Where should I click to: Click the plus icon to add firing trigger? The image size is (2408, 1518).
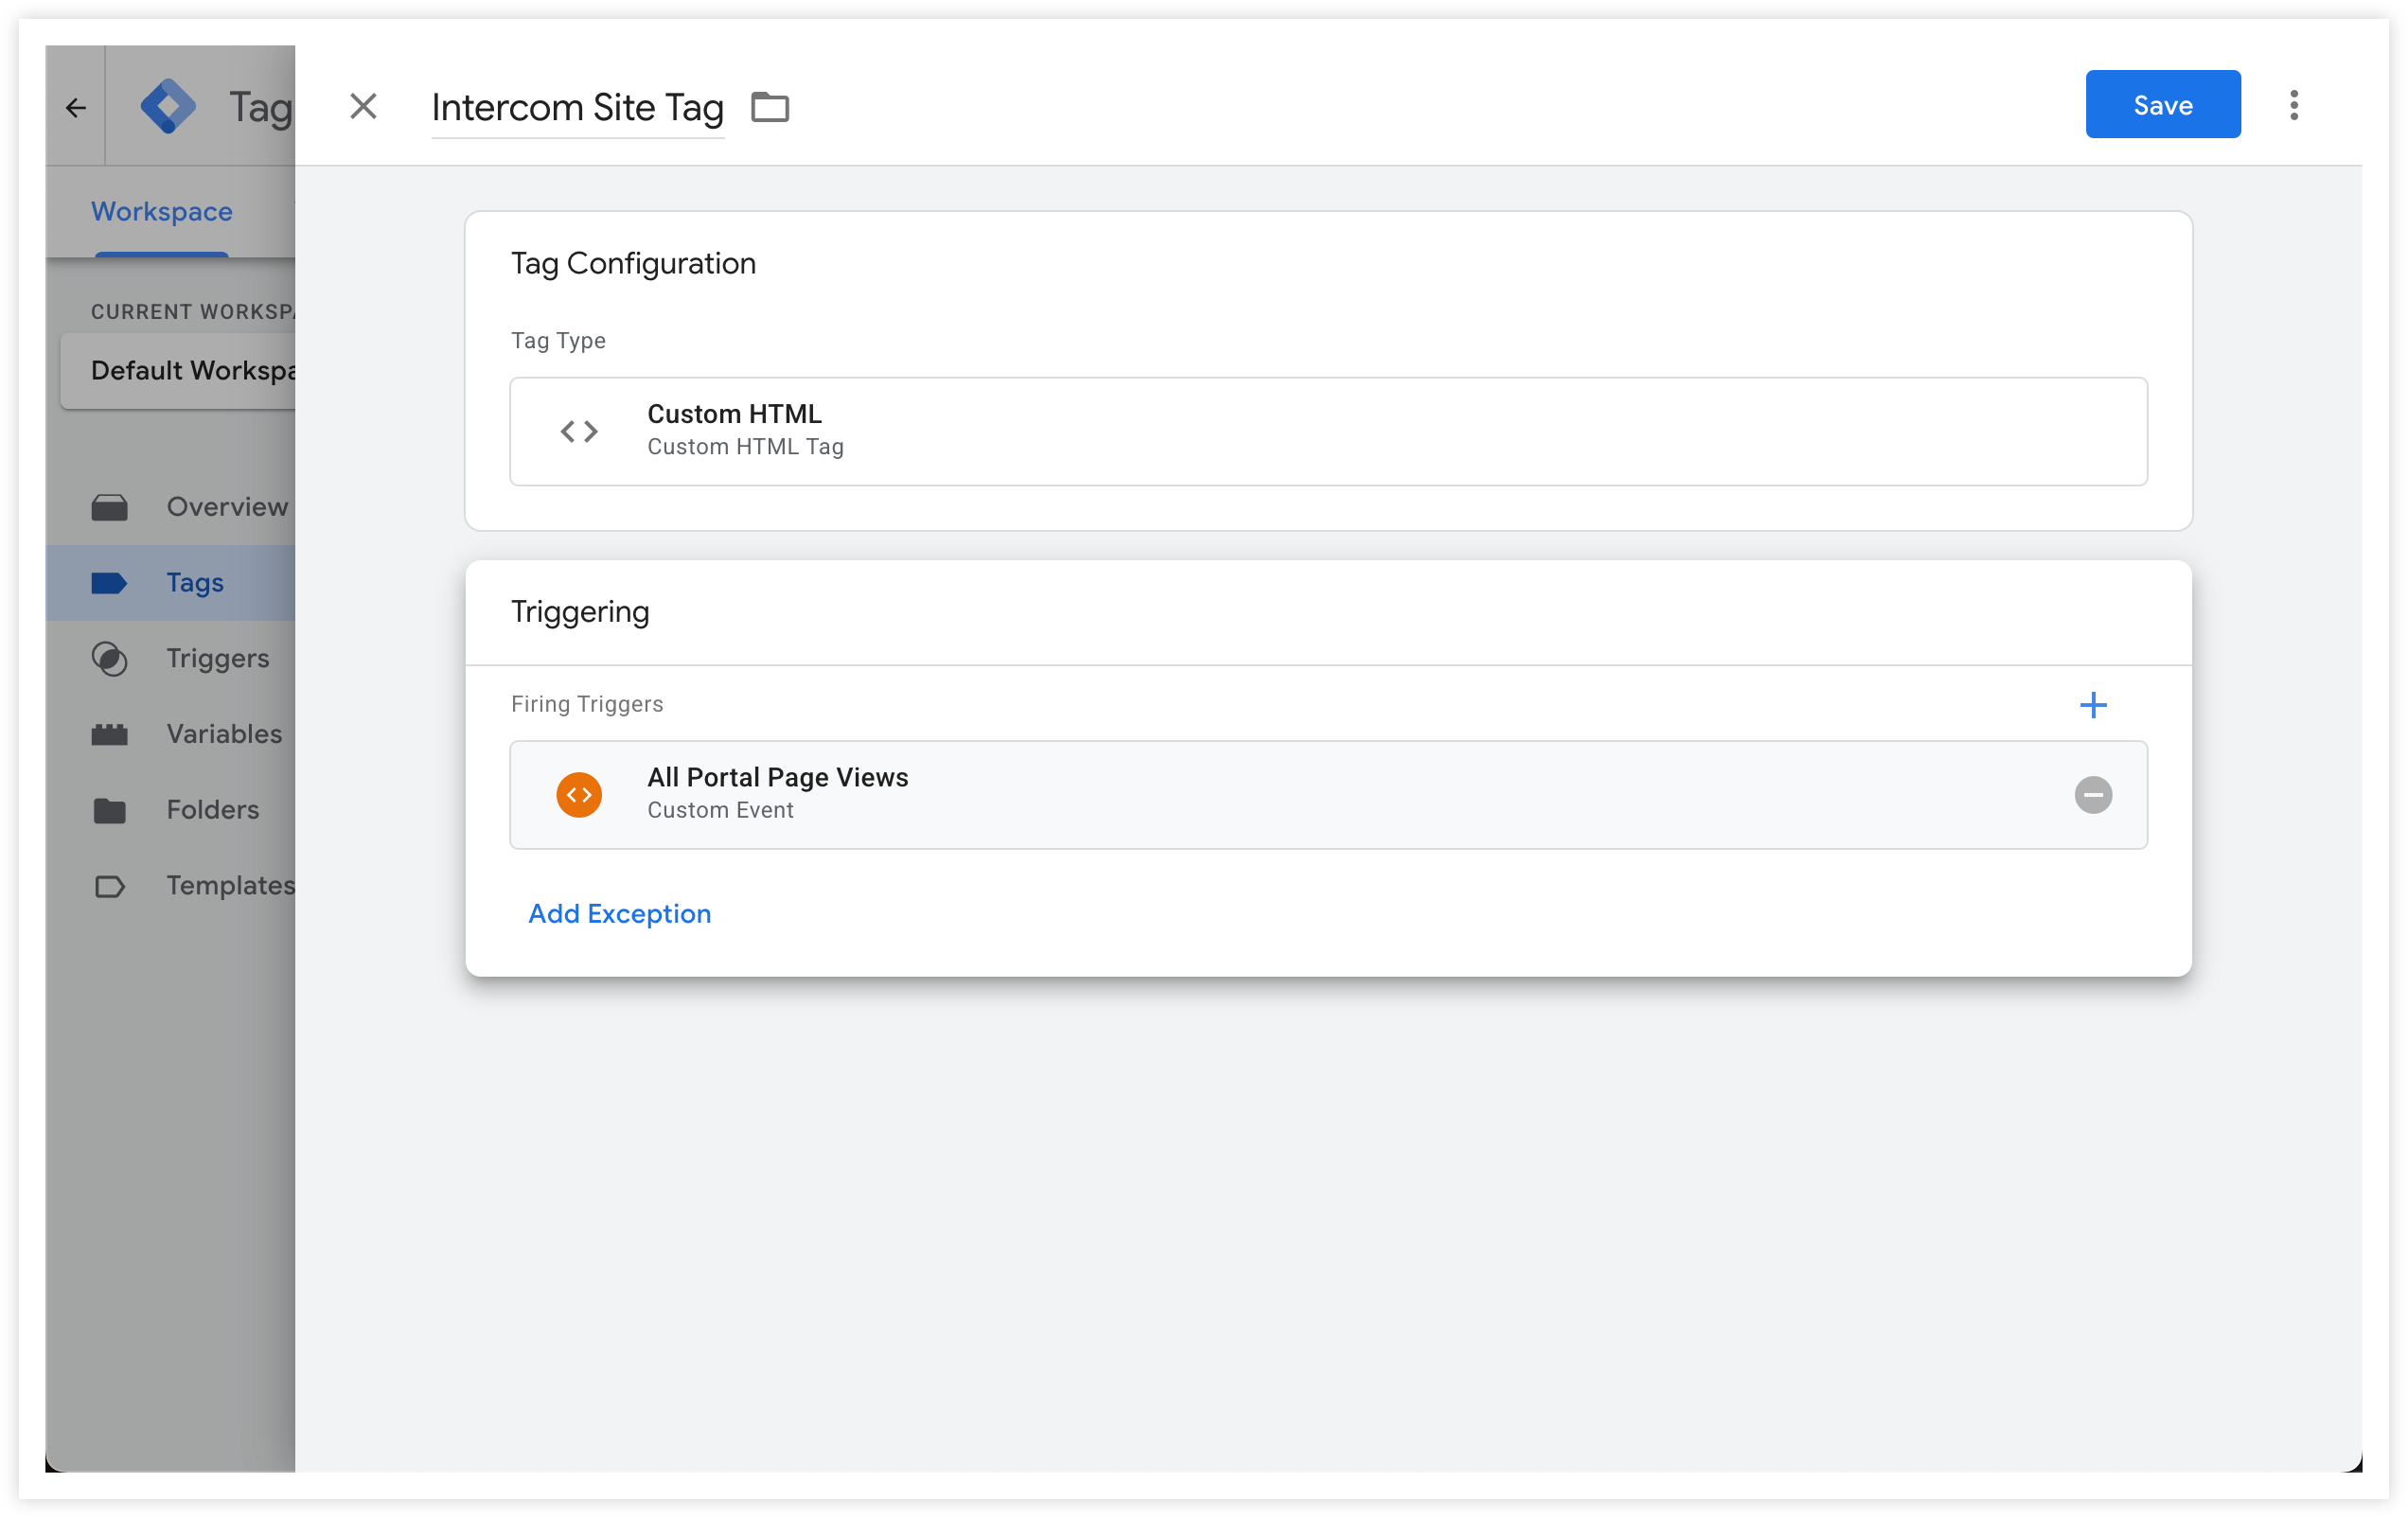tap(2093, 705)
